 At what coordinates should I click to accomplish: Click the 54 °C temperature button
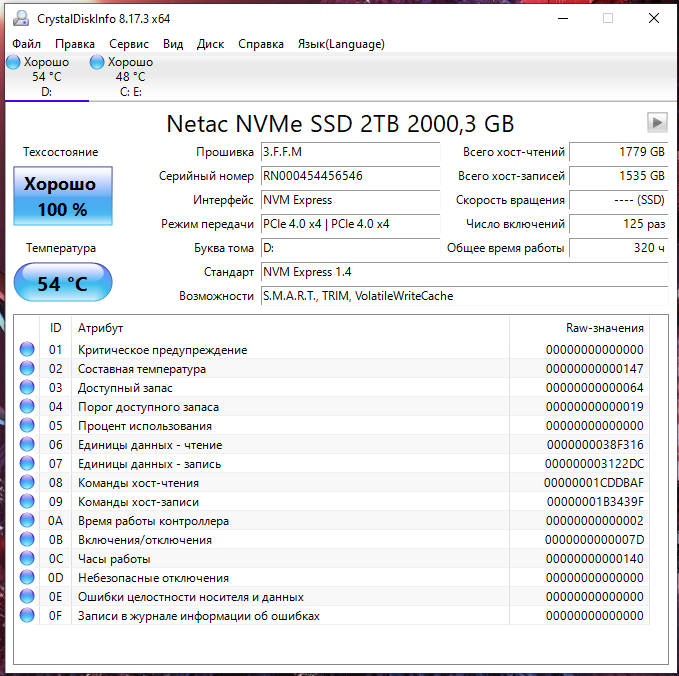[62, 284]
